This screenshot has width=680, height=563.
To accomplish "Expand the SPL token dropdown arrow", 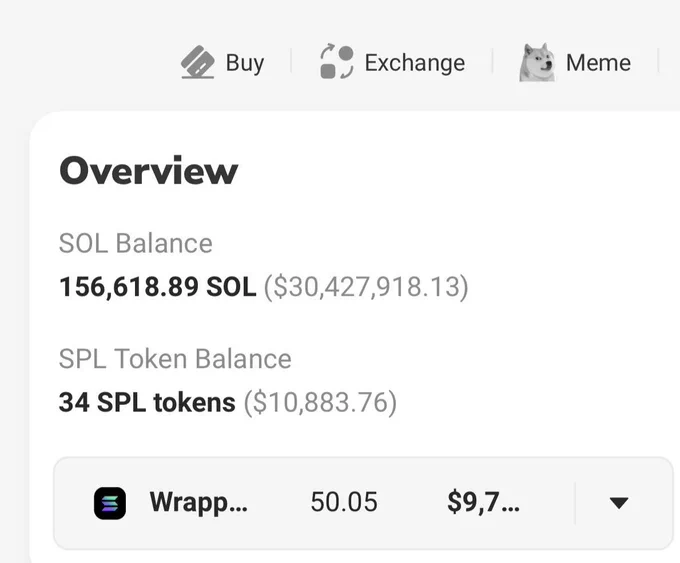I will click(x=619, y=503).
